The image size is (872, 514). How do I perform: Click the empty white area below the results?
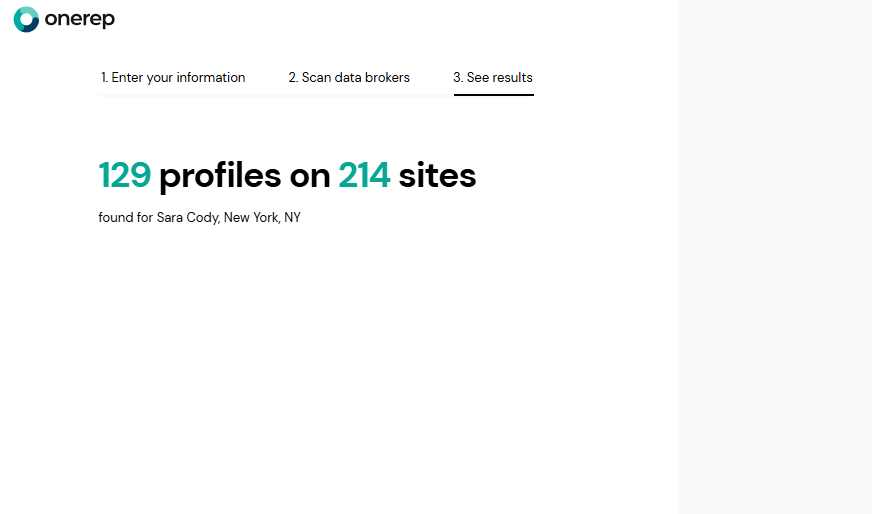340,370
